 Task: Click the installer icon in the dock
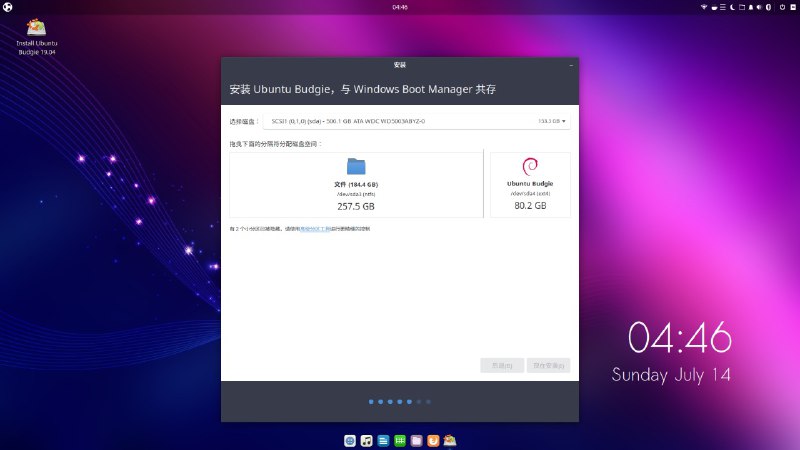point(450,441)
